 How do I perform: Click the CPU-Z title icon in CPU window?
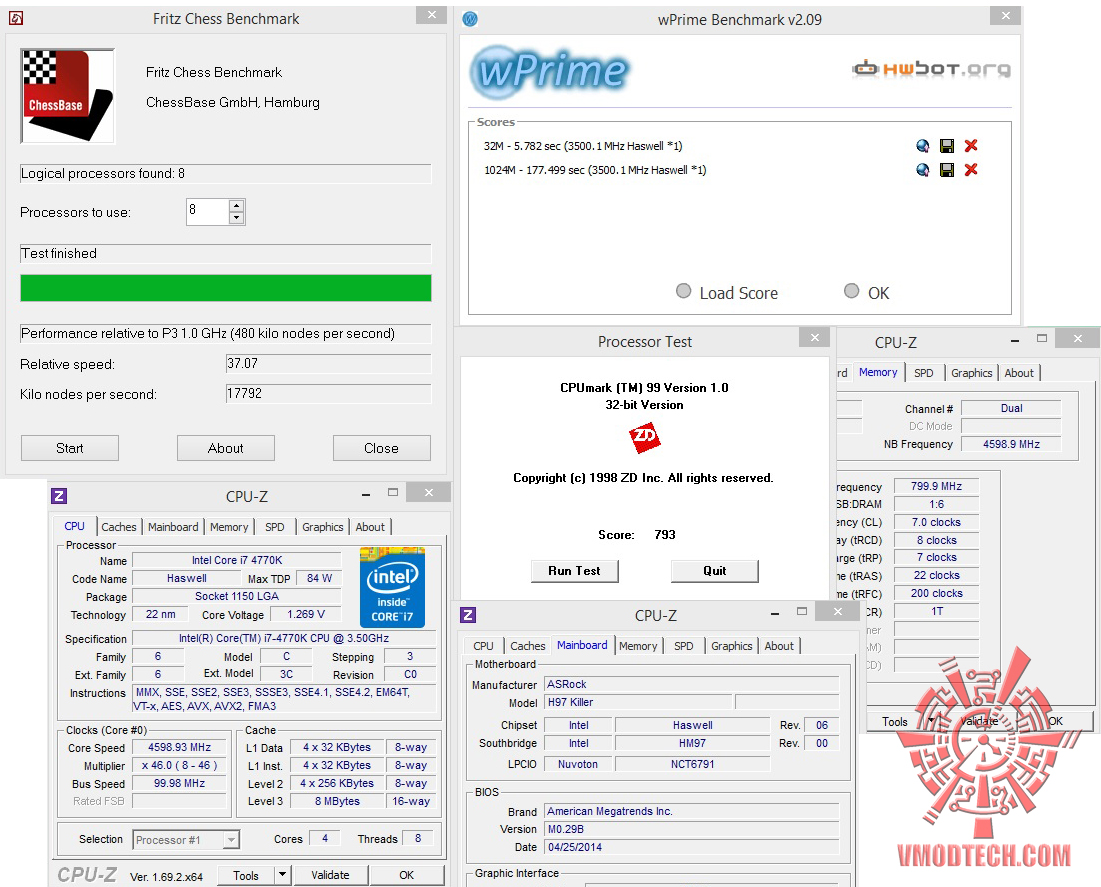59,496
